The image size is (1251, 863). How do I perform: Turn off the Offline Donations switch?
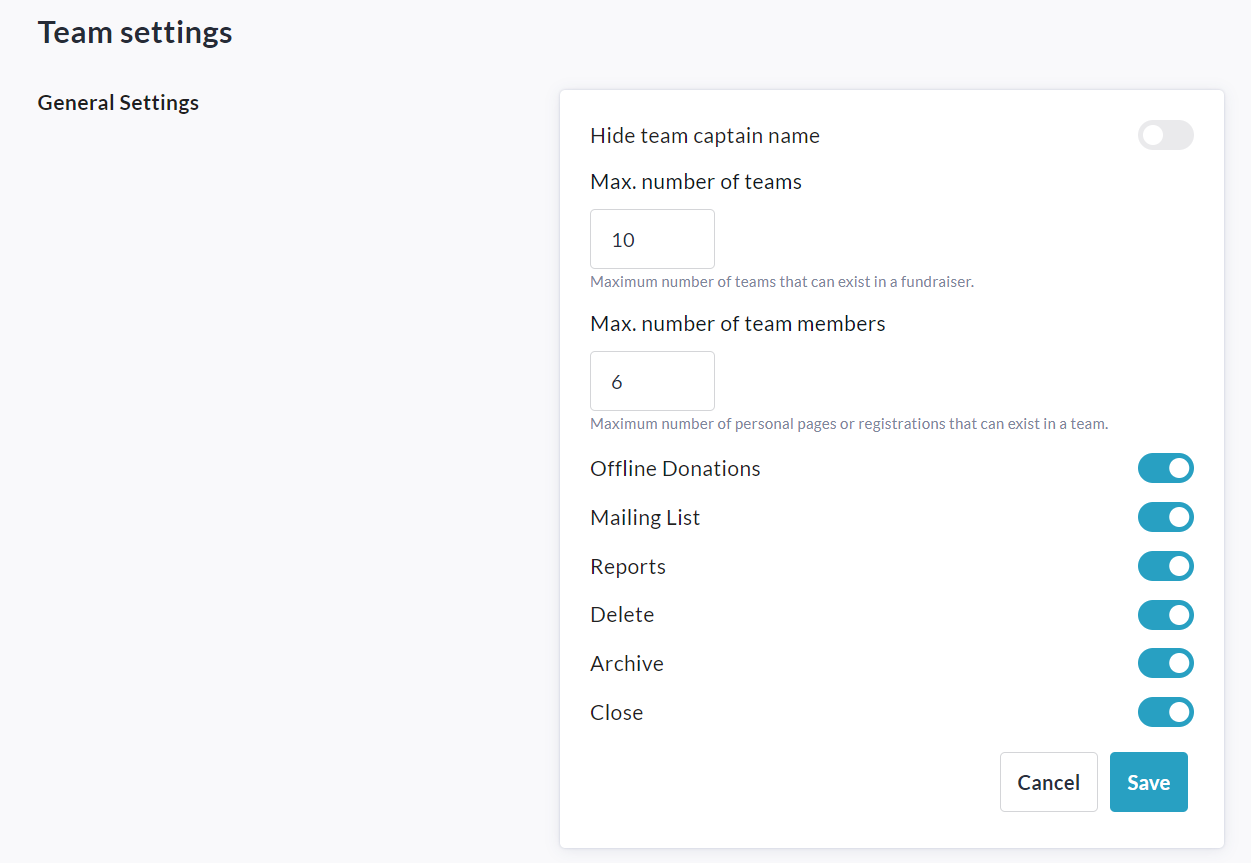tap(1165, 468)
